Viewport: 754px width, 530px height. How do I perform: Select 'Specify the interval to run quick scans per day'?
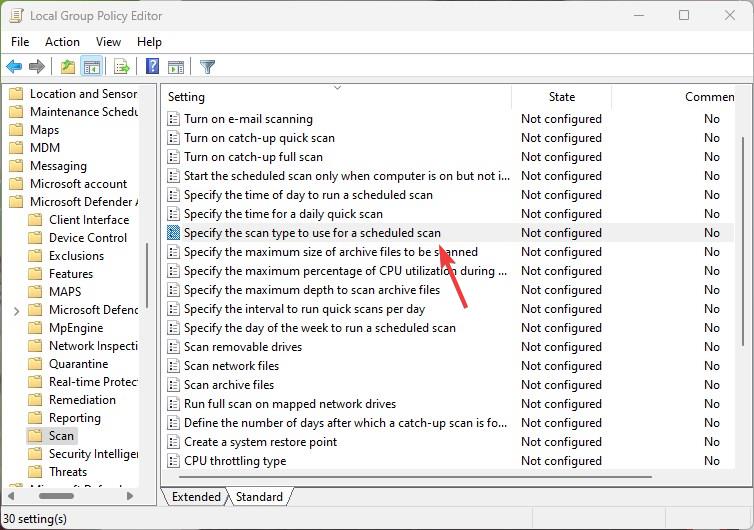(304, 309)
